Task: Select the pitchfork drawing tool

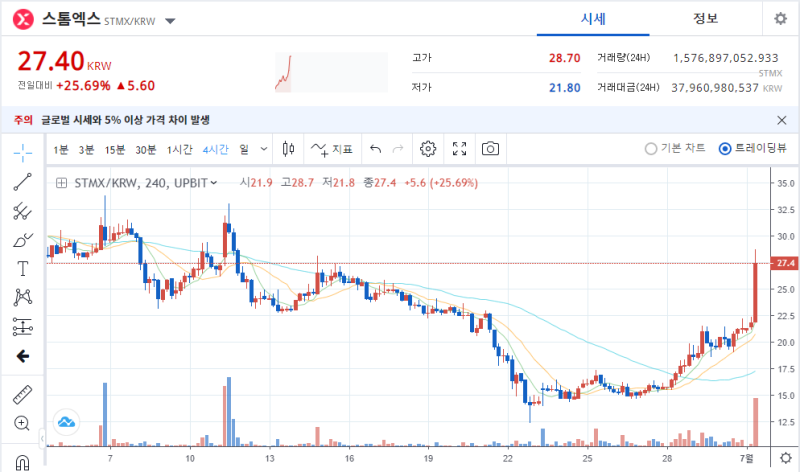Action: click(22, 211)
